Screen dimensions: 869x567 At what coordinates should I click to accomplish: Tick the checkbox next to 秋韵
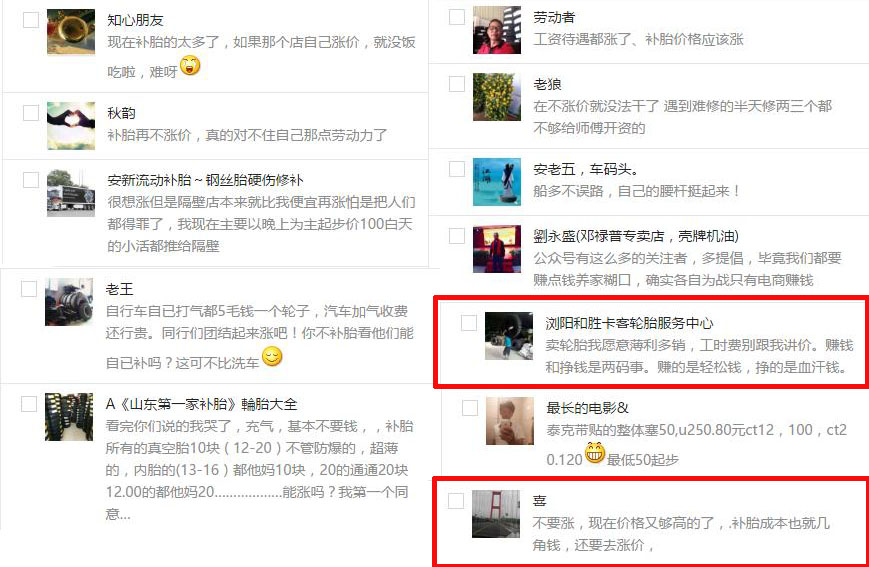coord(31,113)
